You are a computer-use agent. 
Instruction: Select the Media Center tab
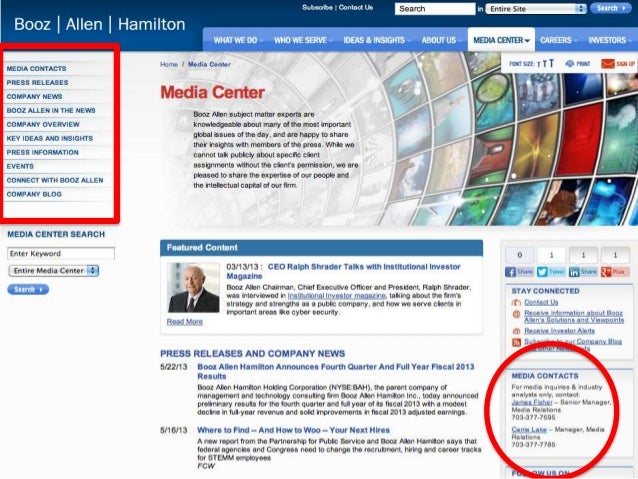501,40
